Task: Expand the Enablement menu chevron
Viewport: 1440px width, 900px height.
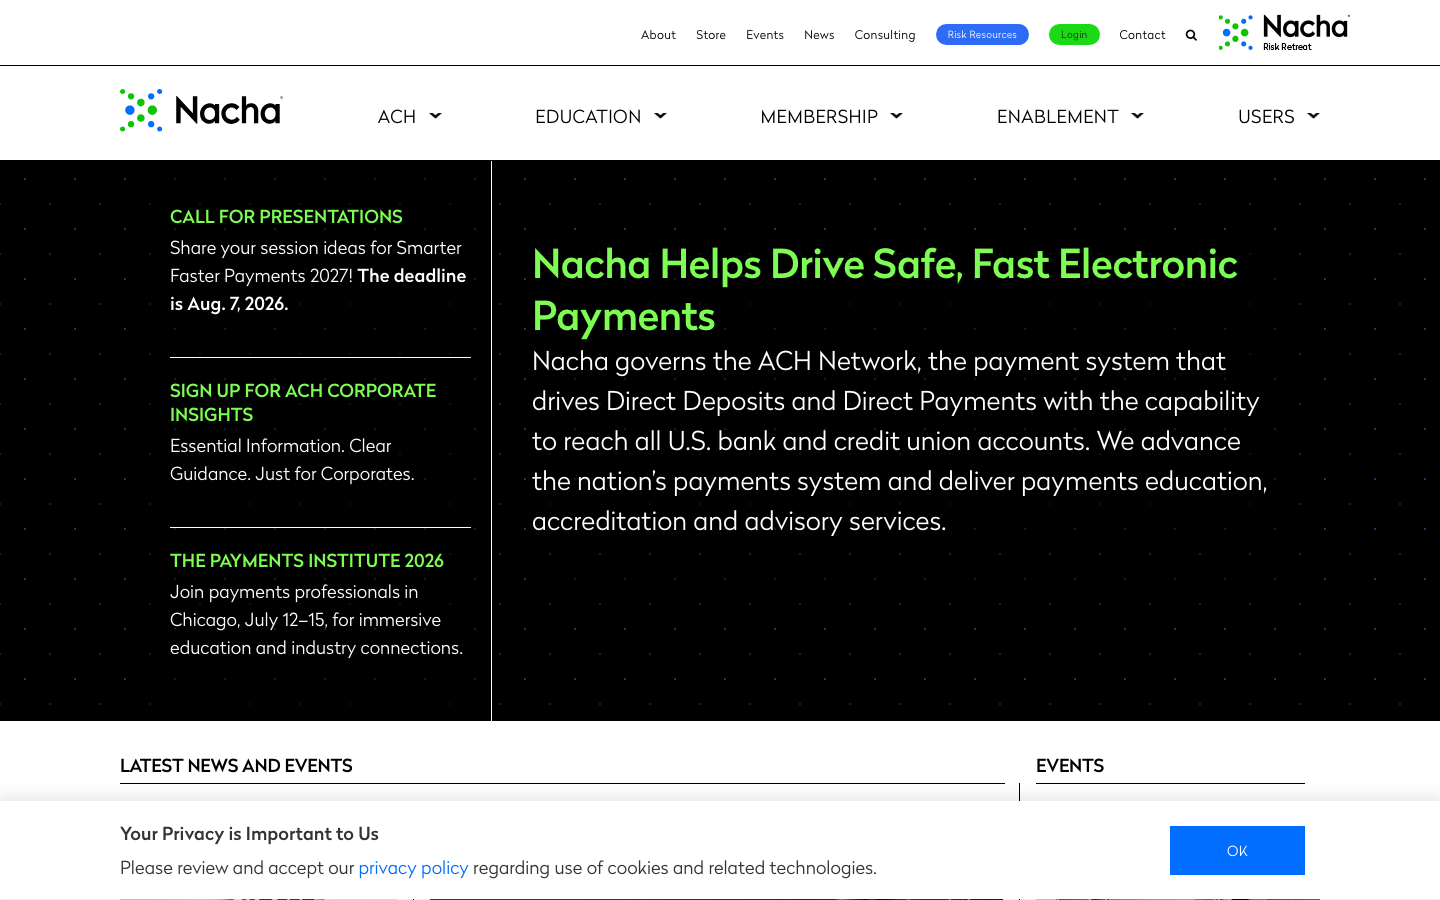Action: [1137, 116]
